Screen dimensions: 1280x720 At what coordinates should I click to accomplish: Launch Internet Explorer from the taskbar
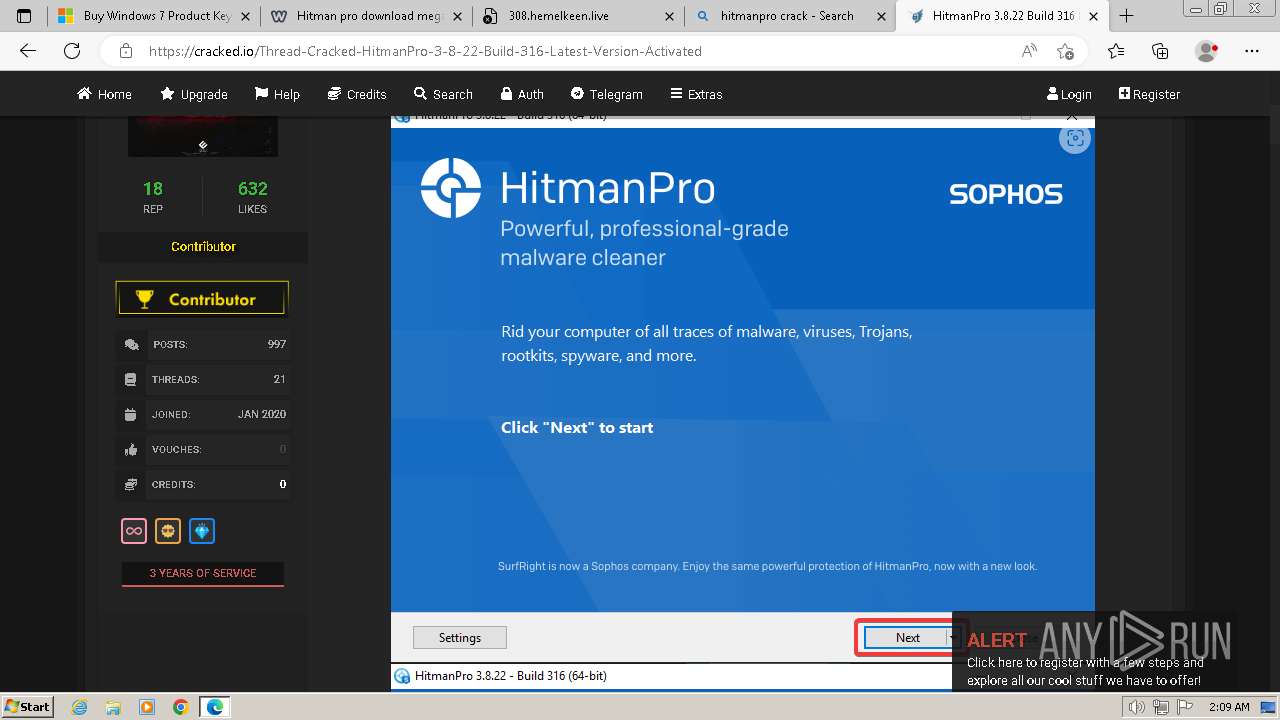tap(80, 707)
